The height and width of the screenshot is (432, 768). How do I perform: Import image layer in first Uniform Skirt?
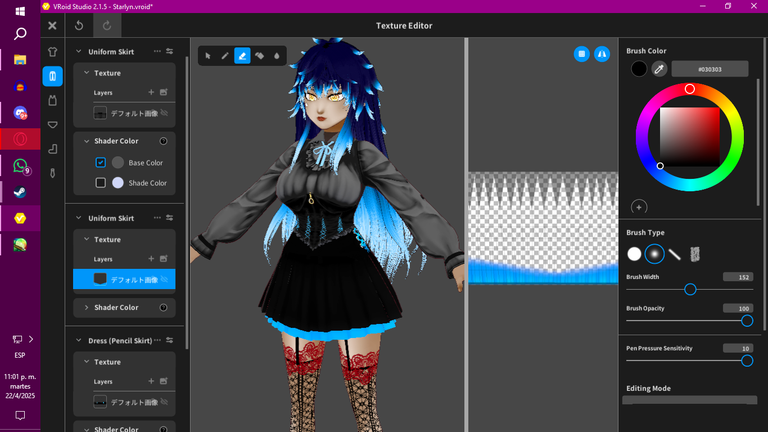tap(164, 92)
